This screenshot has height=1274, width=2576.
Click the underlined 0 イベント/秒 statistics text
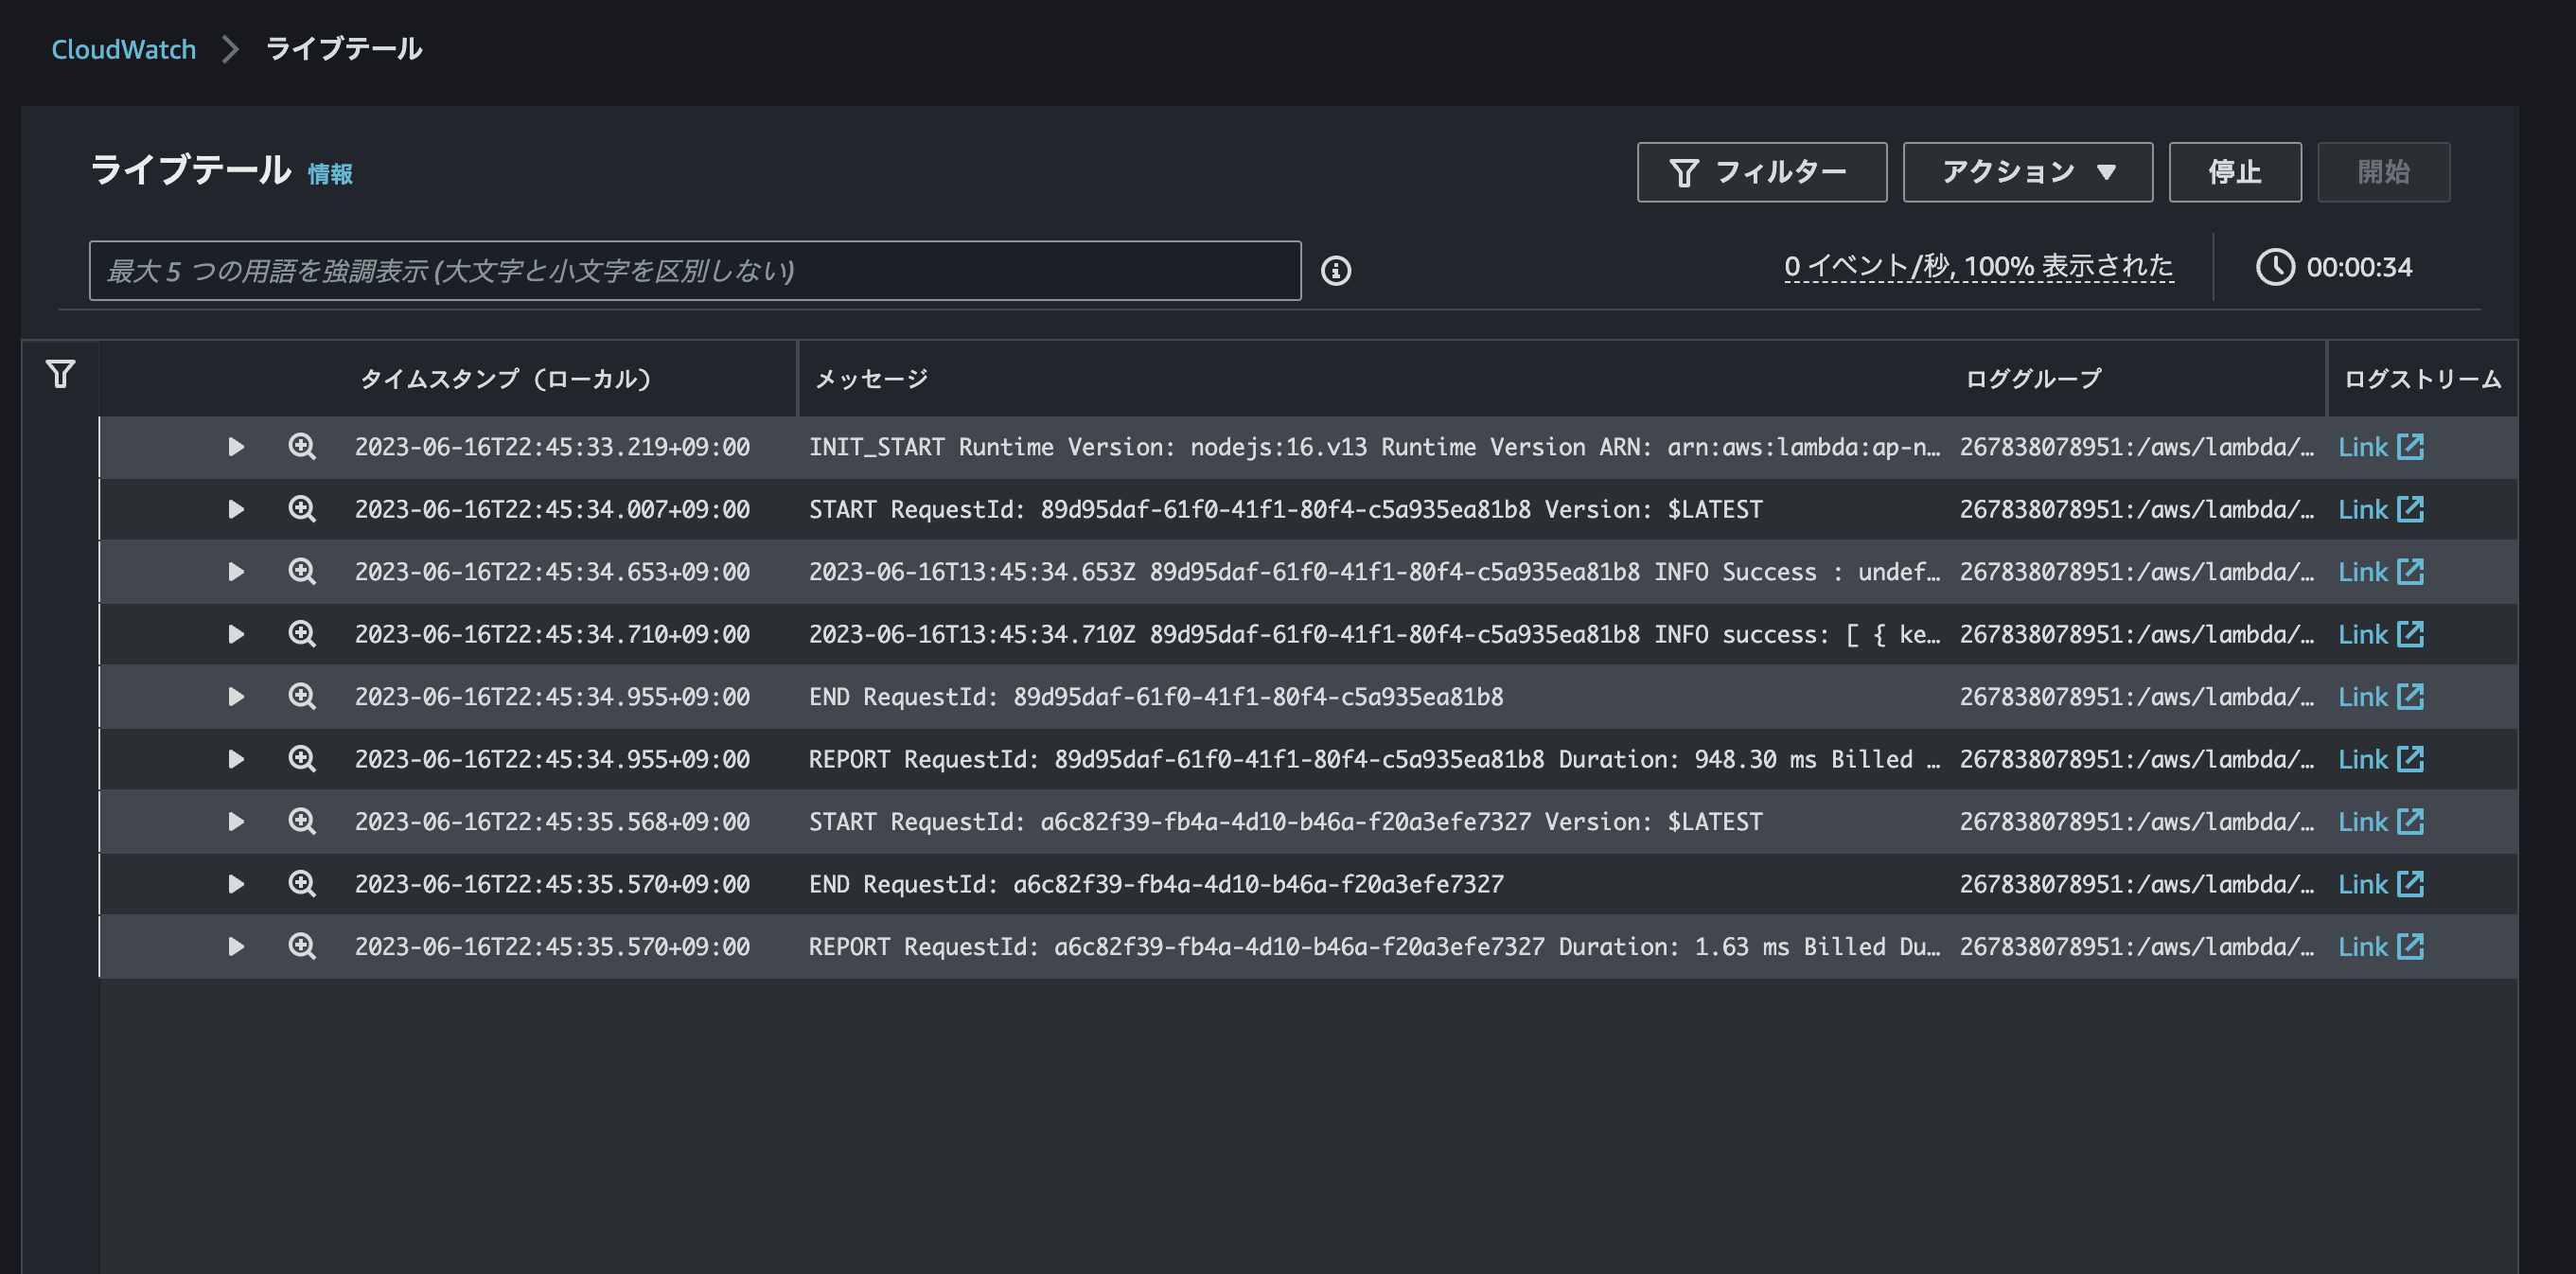(x=1980, y=267)
